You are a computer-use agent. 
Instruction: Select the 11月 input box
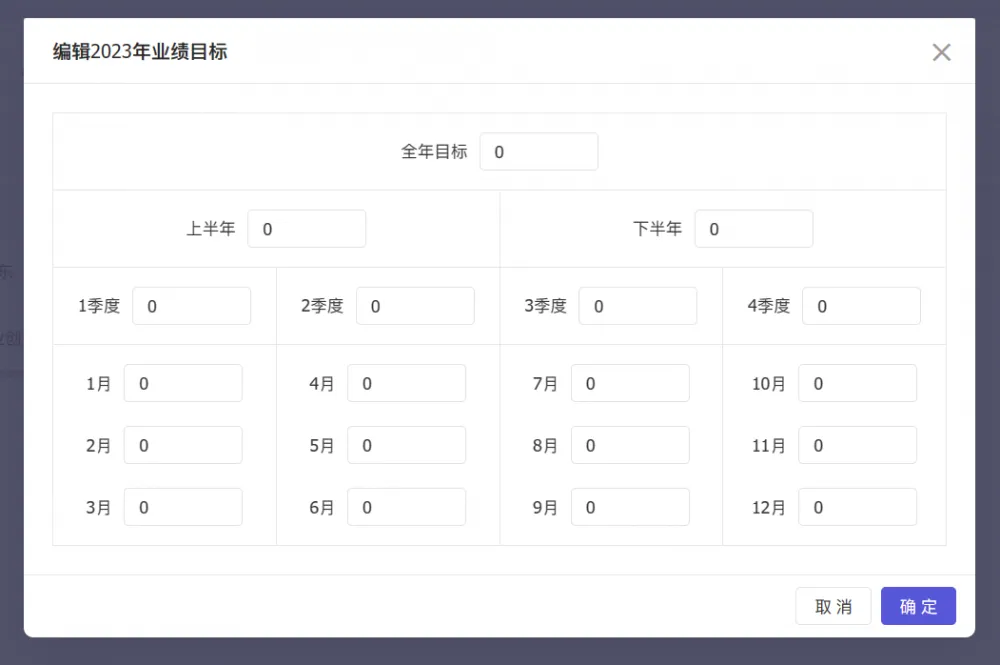858,445
